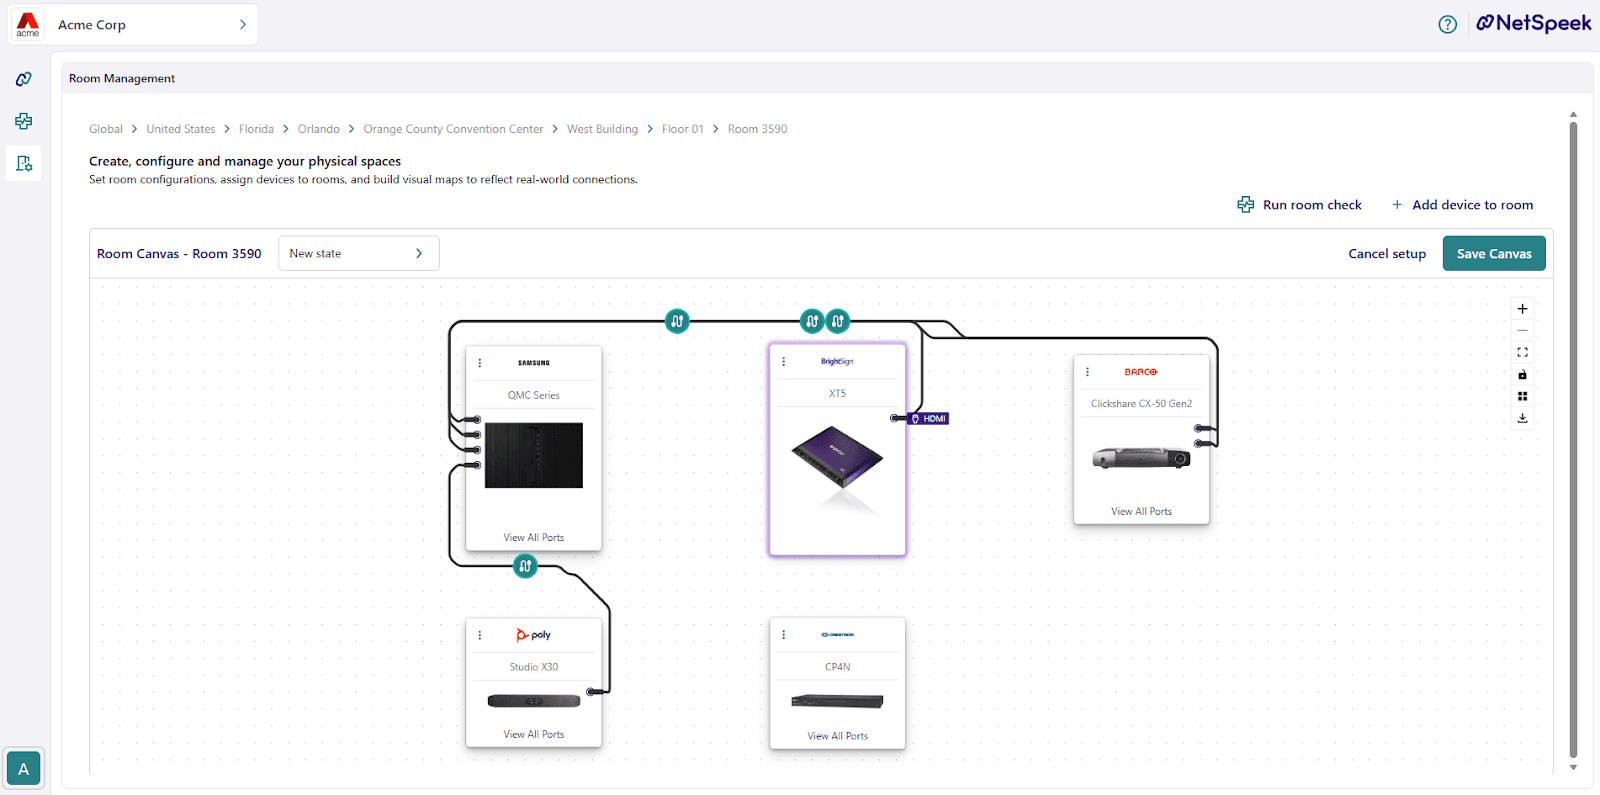Open View All Ports on Studio X30
The height and width of the screenshot is (795, 1600).
[x=534, y=734]
